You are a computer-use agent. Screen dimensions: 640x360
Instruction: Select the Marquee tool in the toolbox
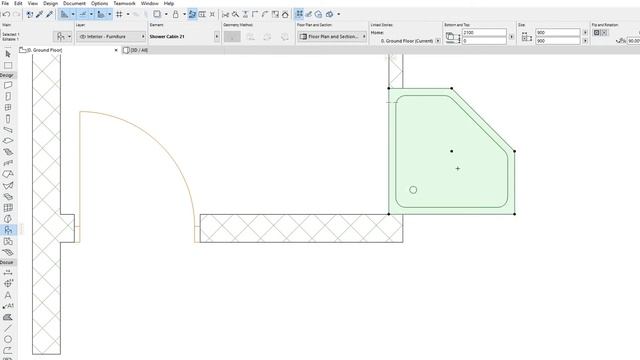pos(8,65)
